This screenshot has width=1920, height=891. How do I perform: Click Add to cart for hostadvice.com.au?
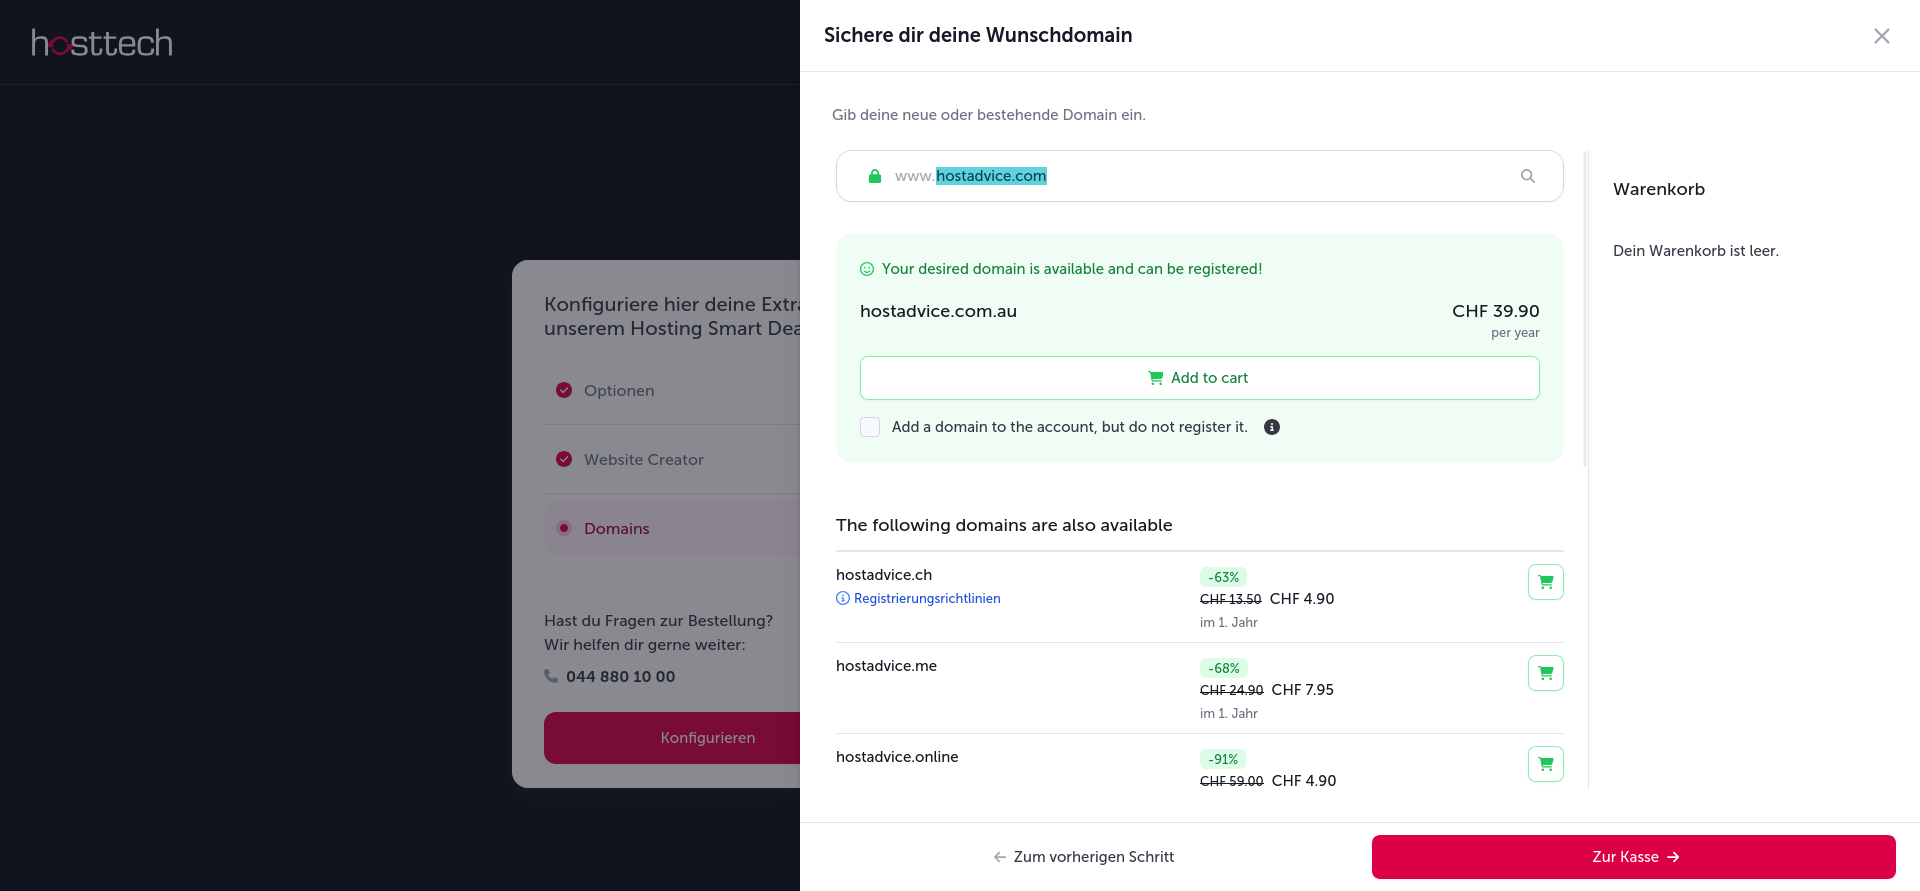pyautogui.click(x=1199, y=378)
